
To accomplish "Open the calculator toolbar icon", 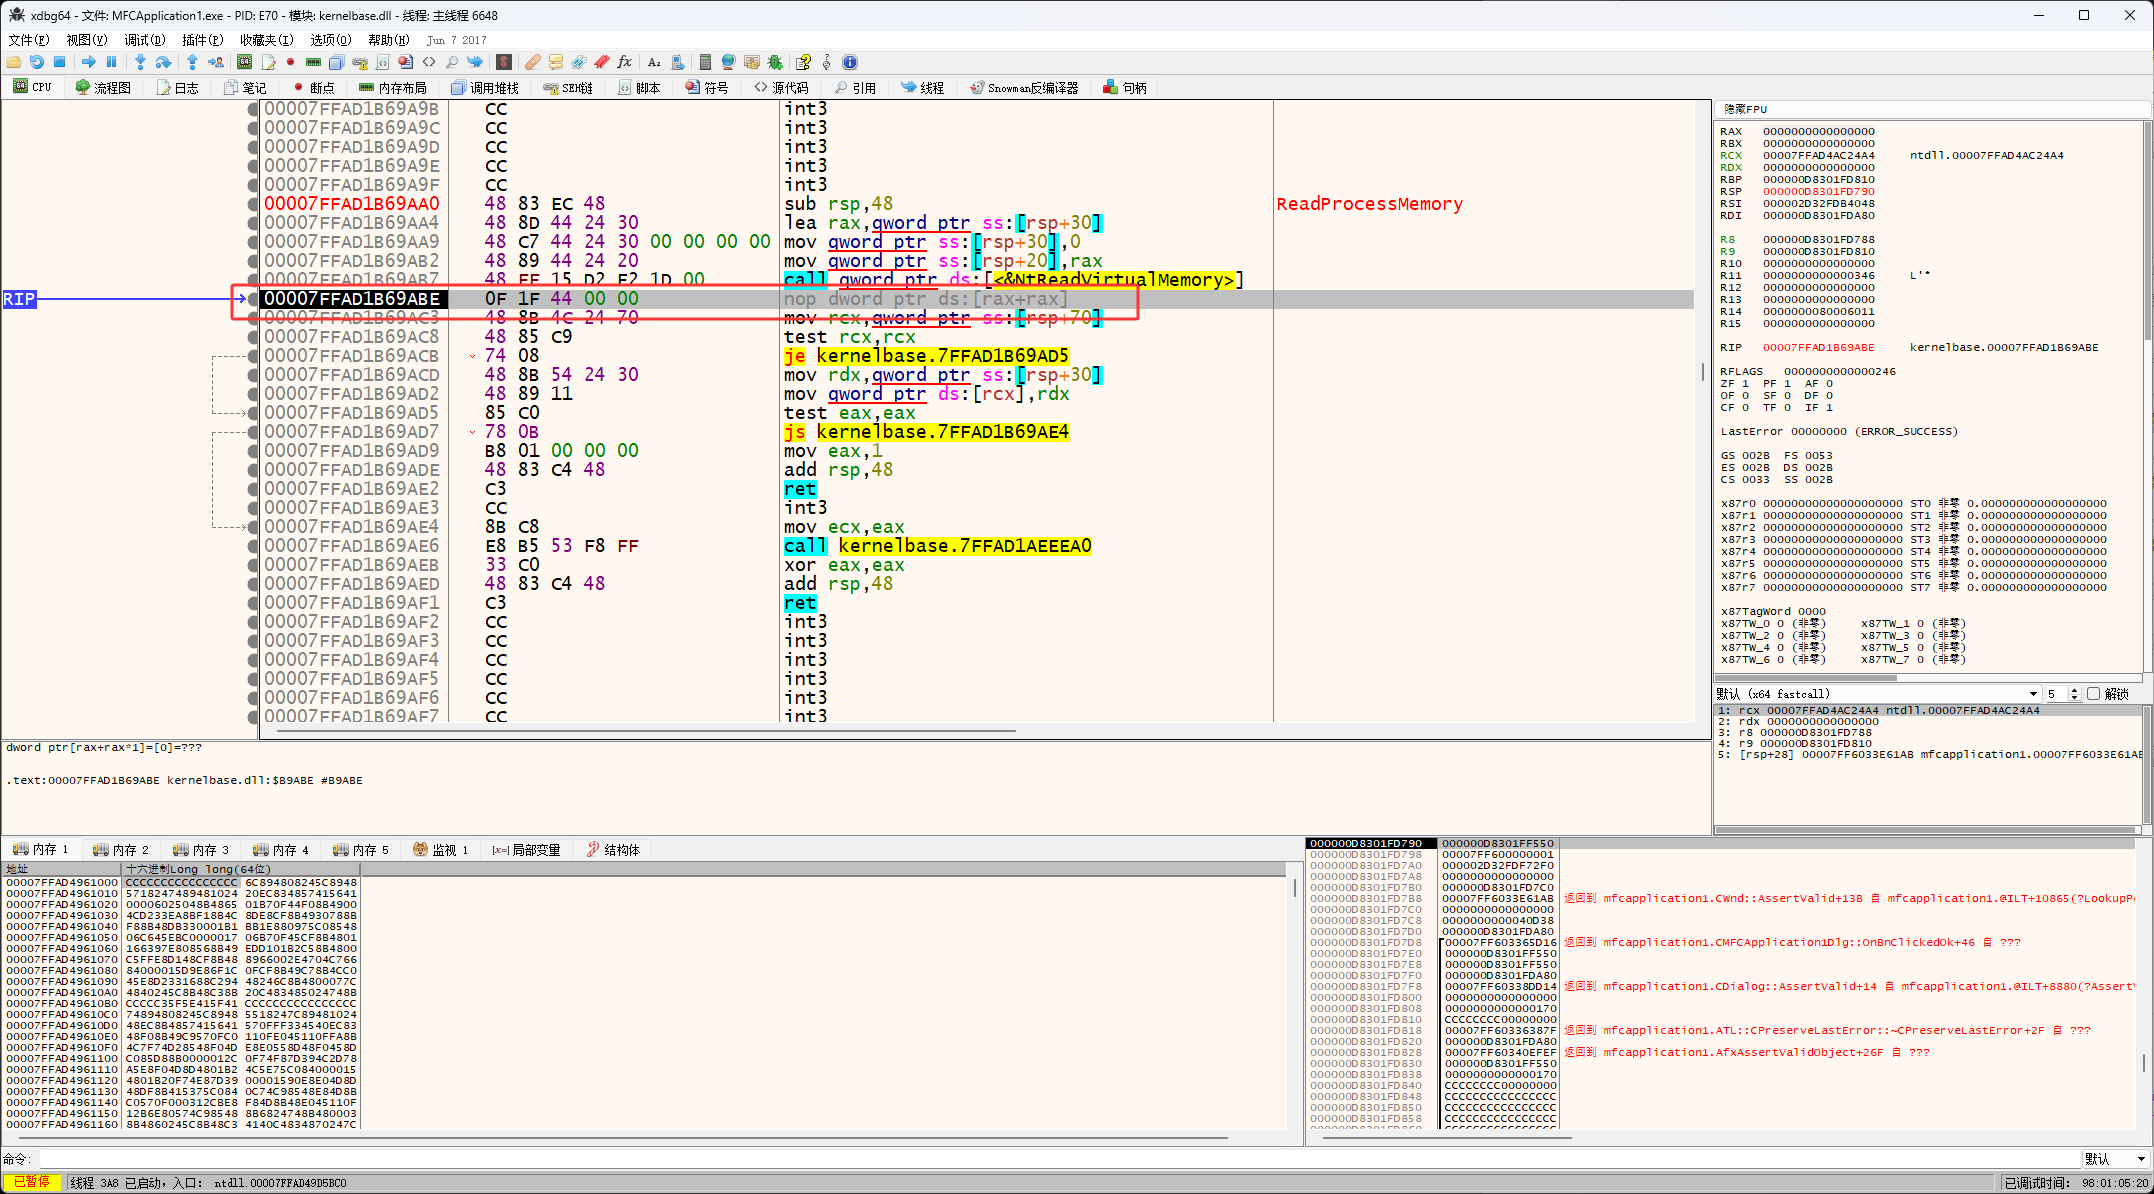I will pos(705,62).
